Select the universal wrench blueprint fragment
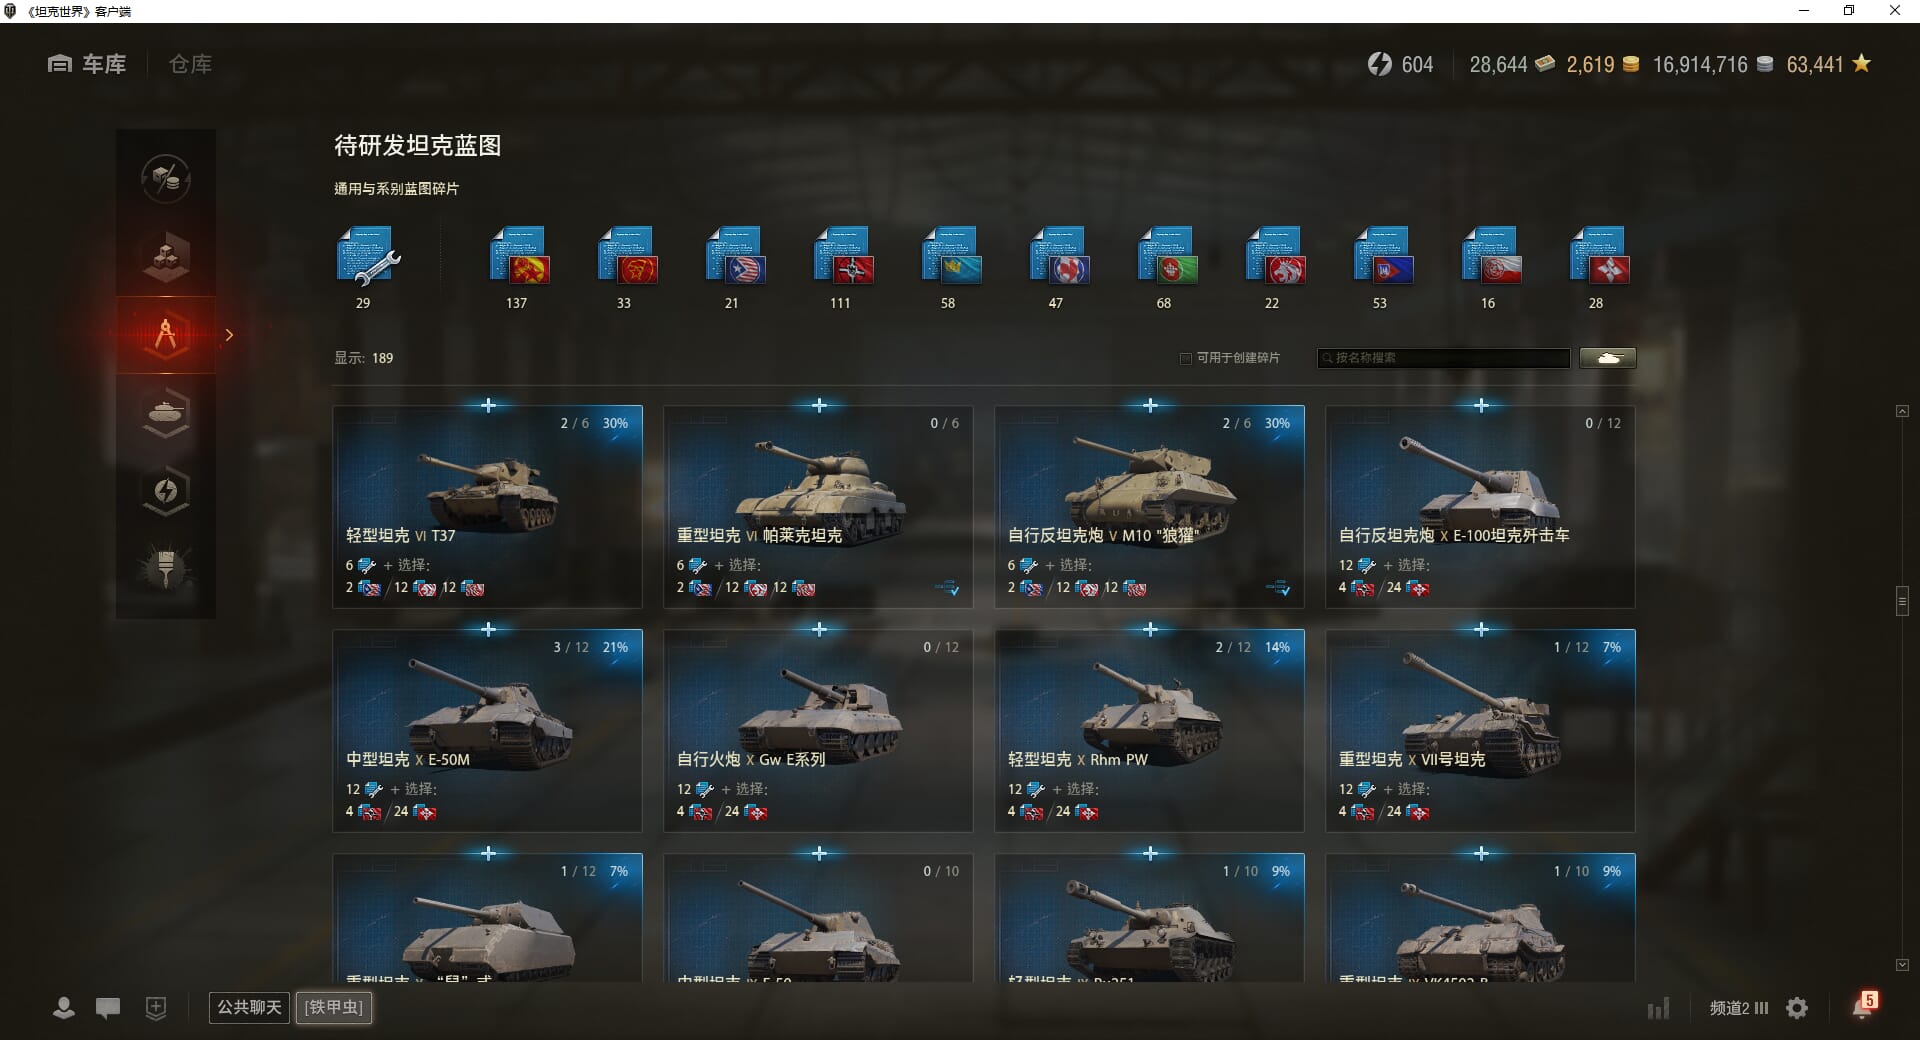 coord(367,255)
